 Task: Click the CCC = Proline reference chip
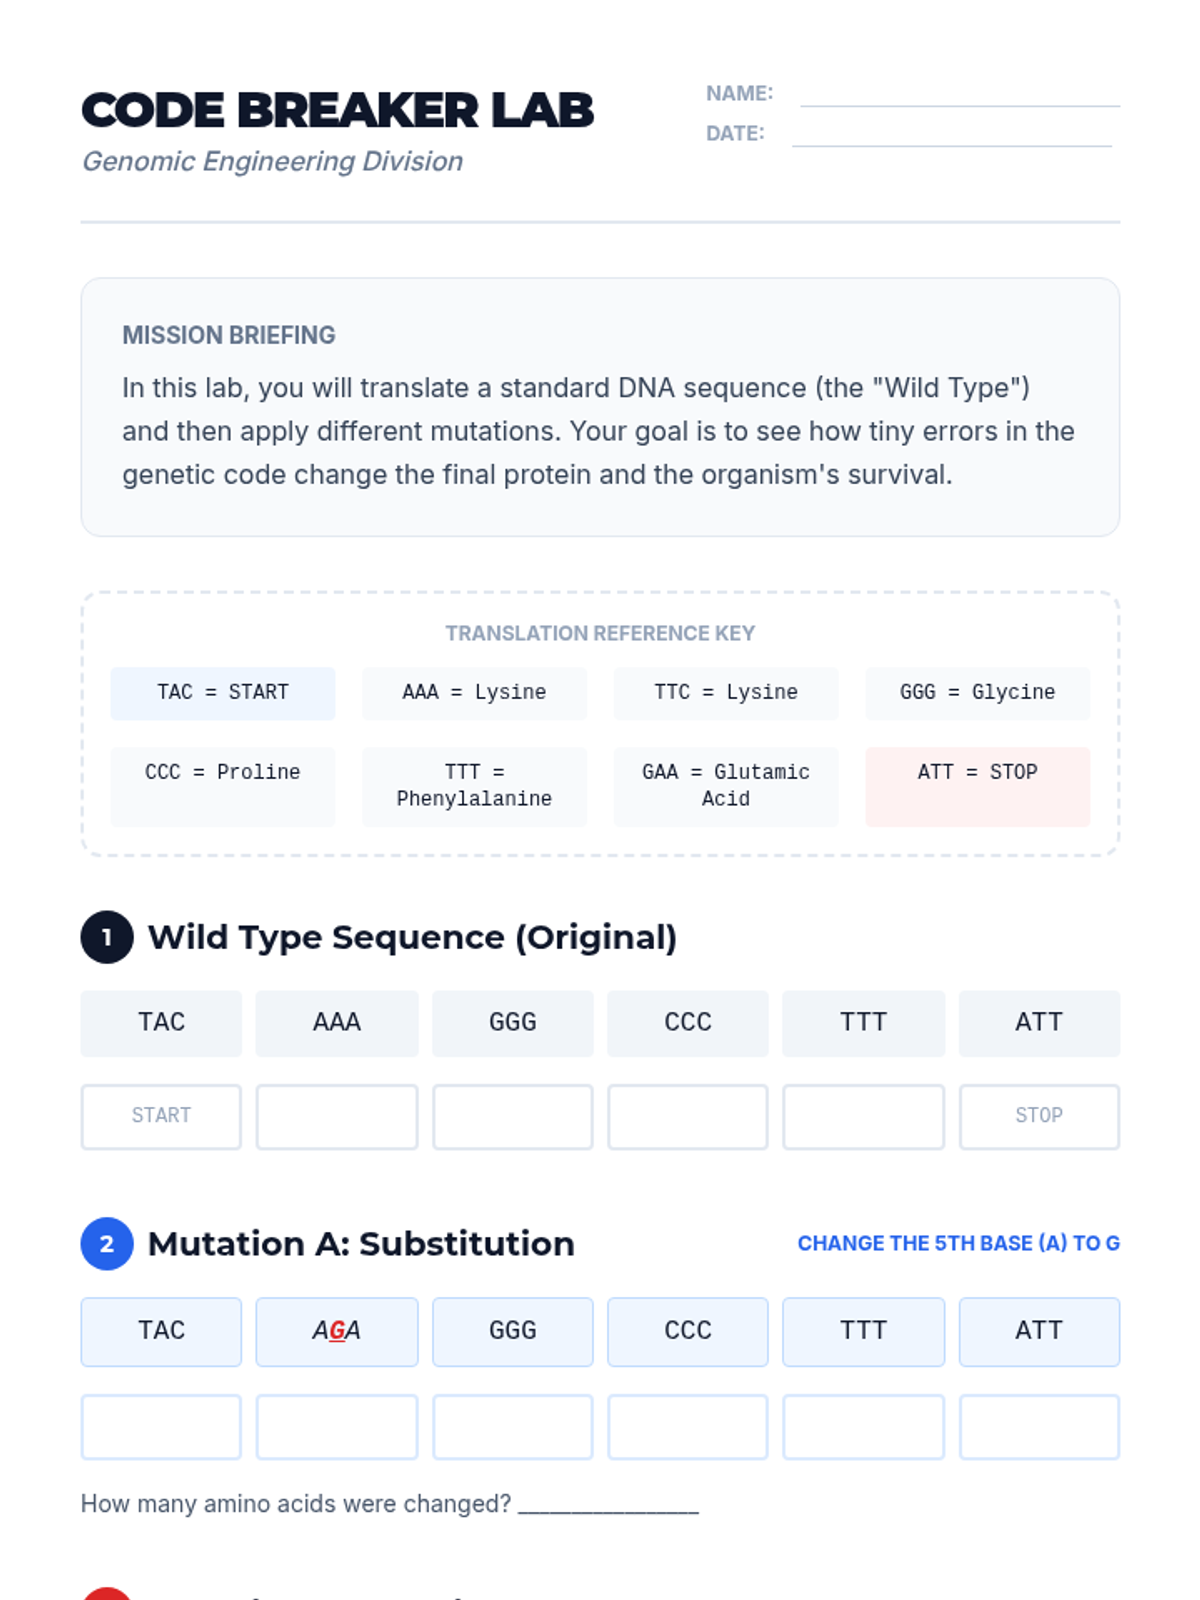point(223,786)
